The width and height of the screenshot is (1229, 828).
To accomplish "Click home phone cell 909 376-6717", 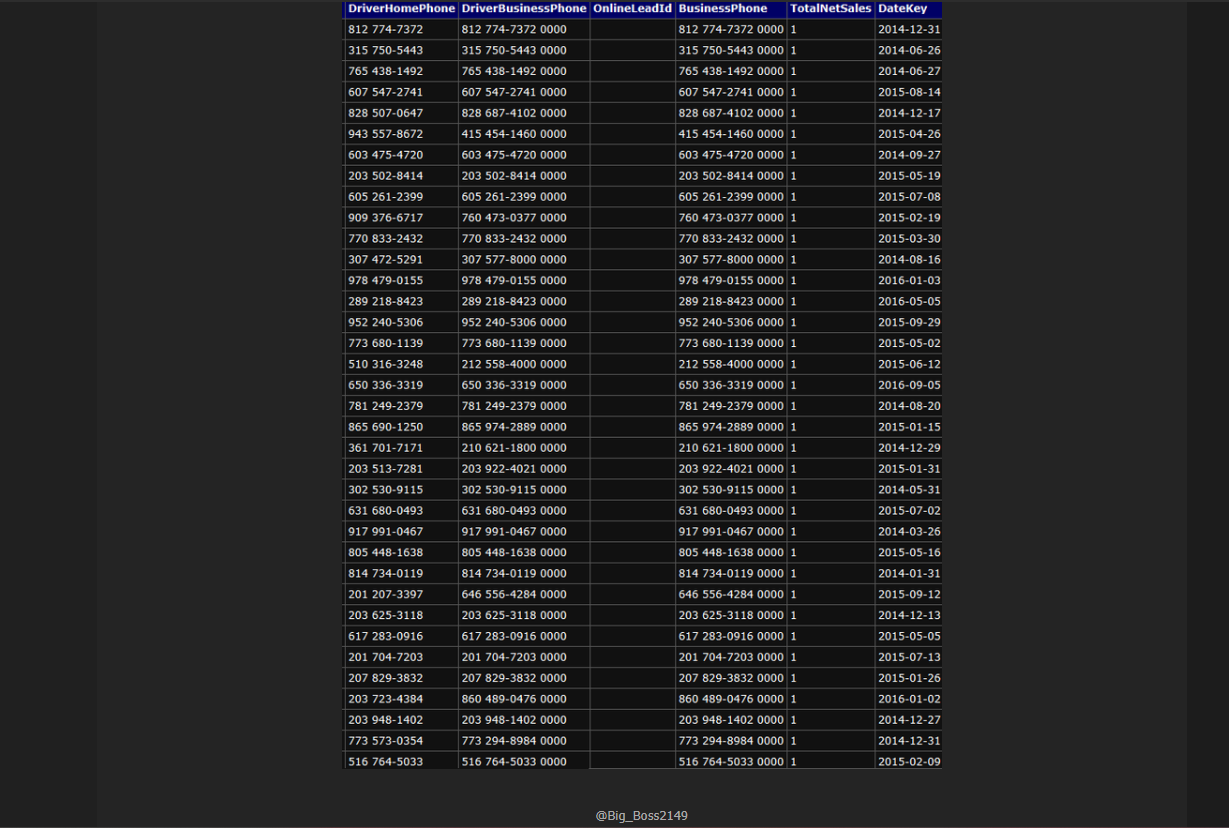I will (386, 218).
